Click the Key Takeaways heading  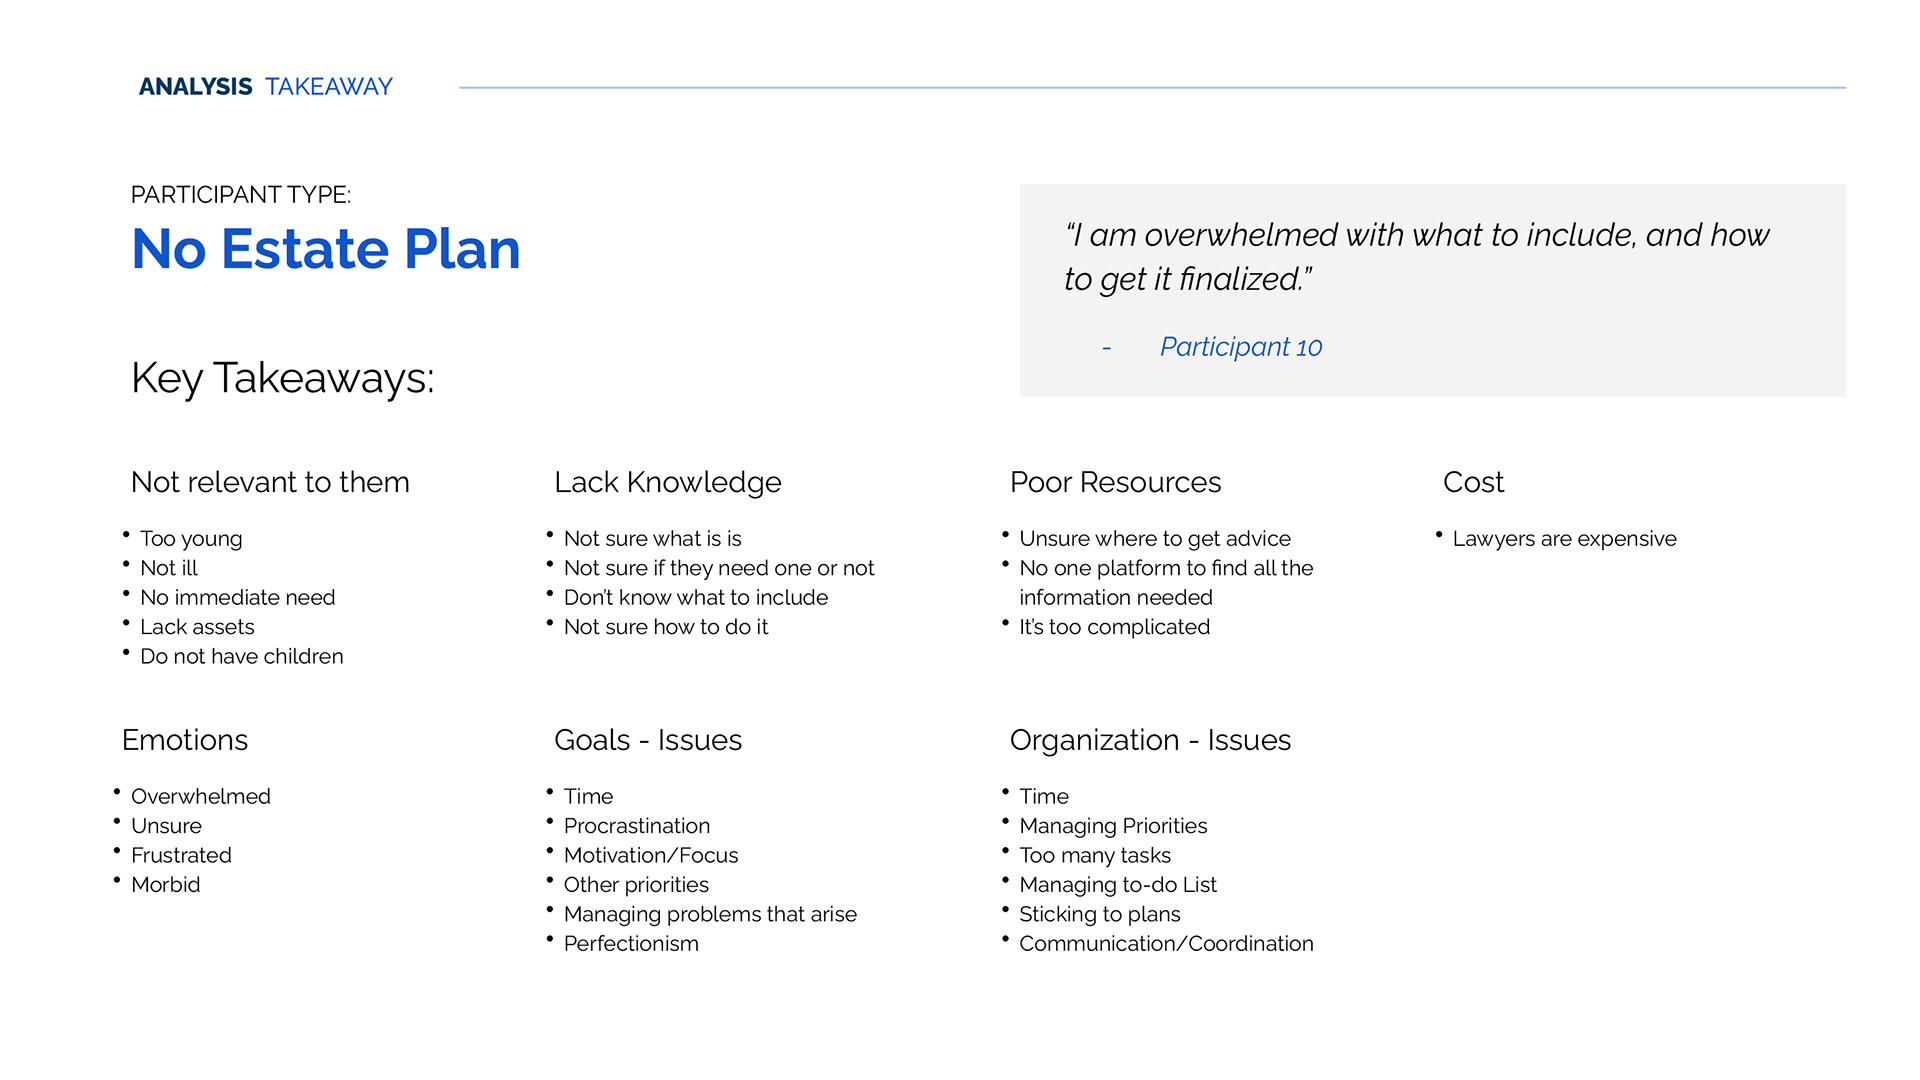283,378
